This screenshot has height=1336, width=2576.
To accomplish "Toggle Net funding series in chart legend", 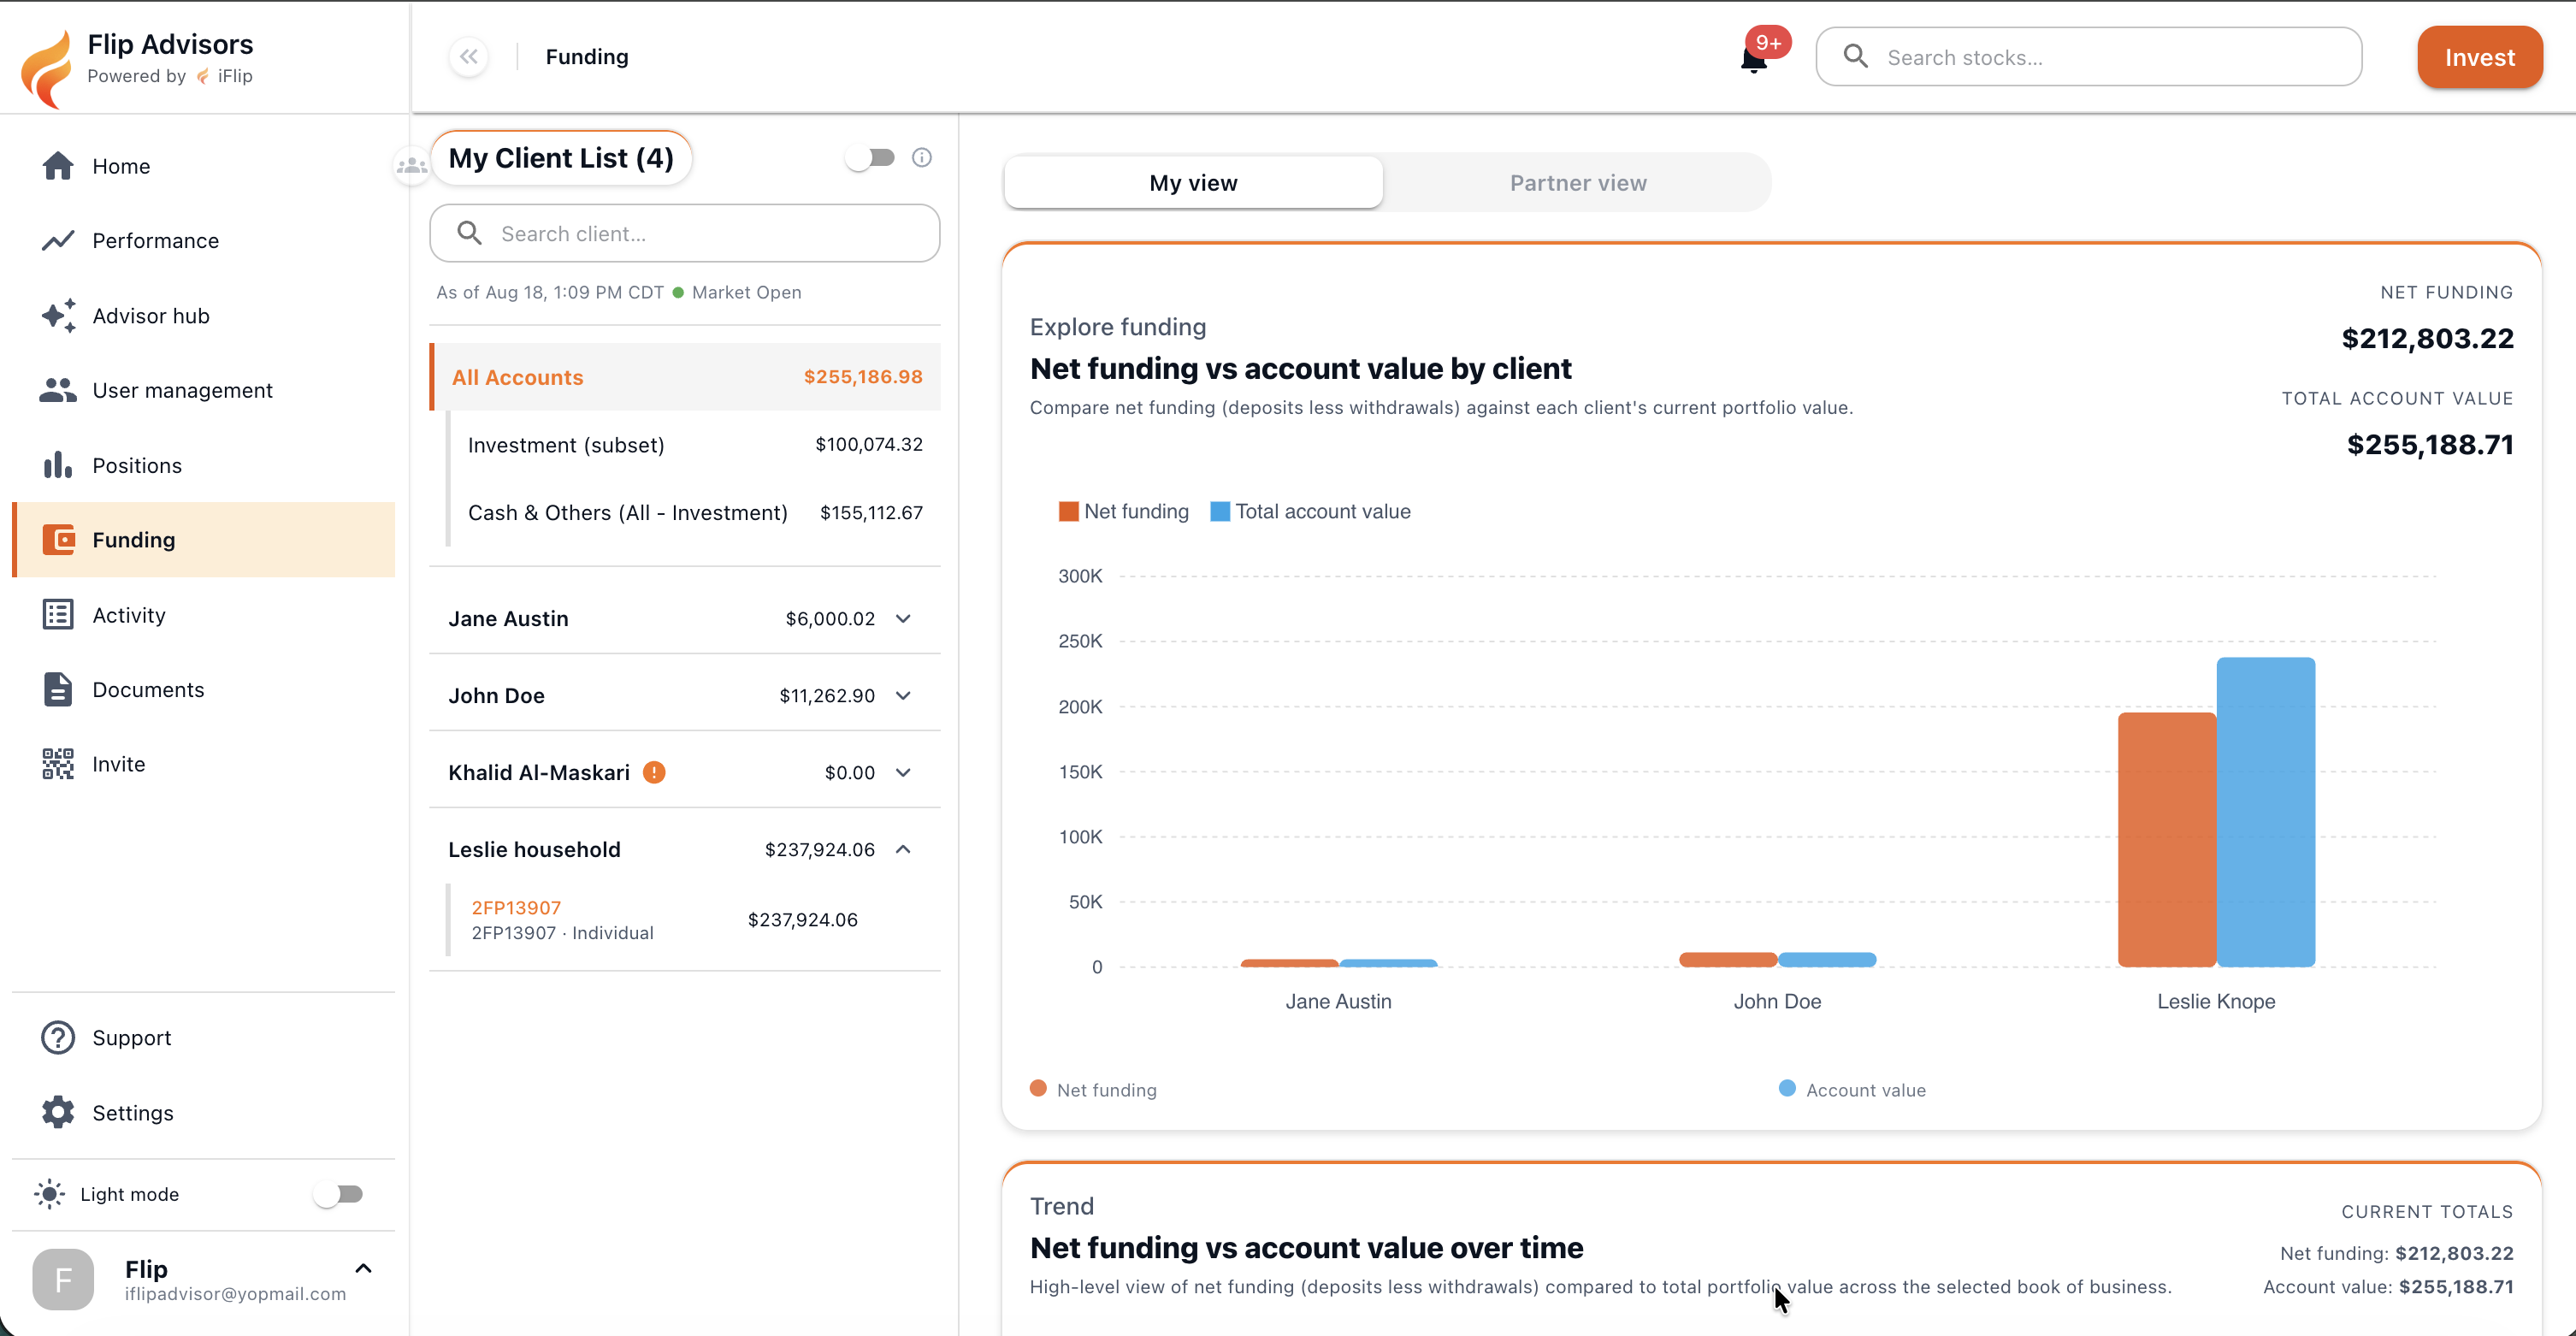I will (1123, 511).
